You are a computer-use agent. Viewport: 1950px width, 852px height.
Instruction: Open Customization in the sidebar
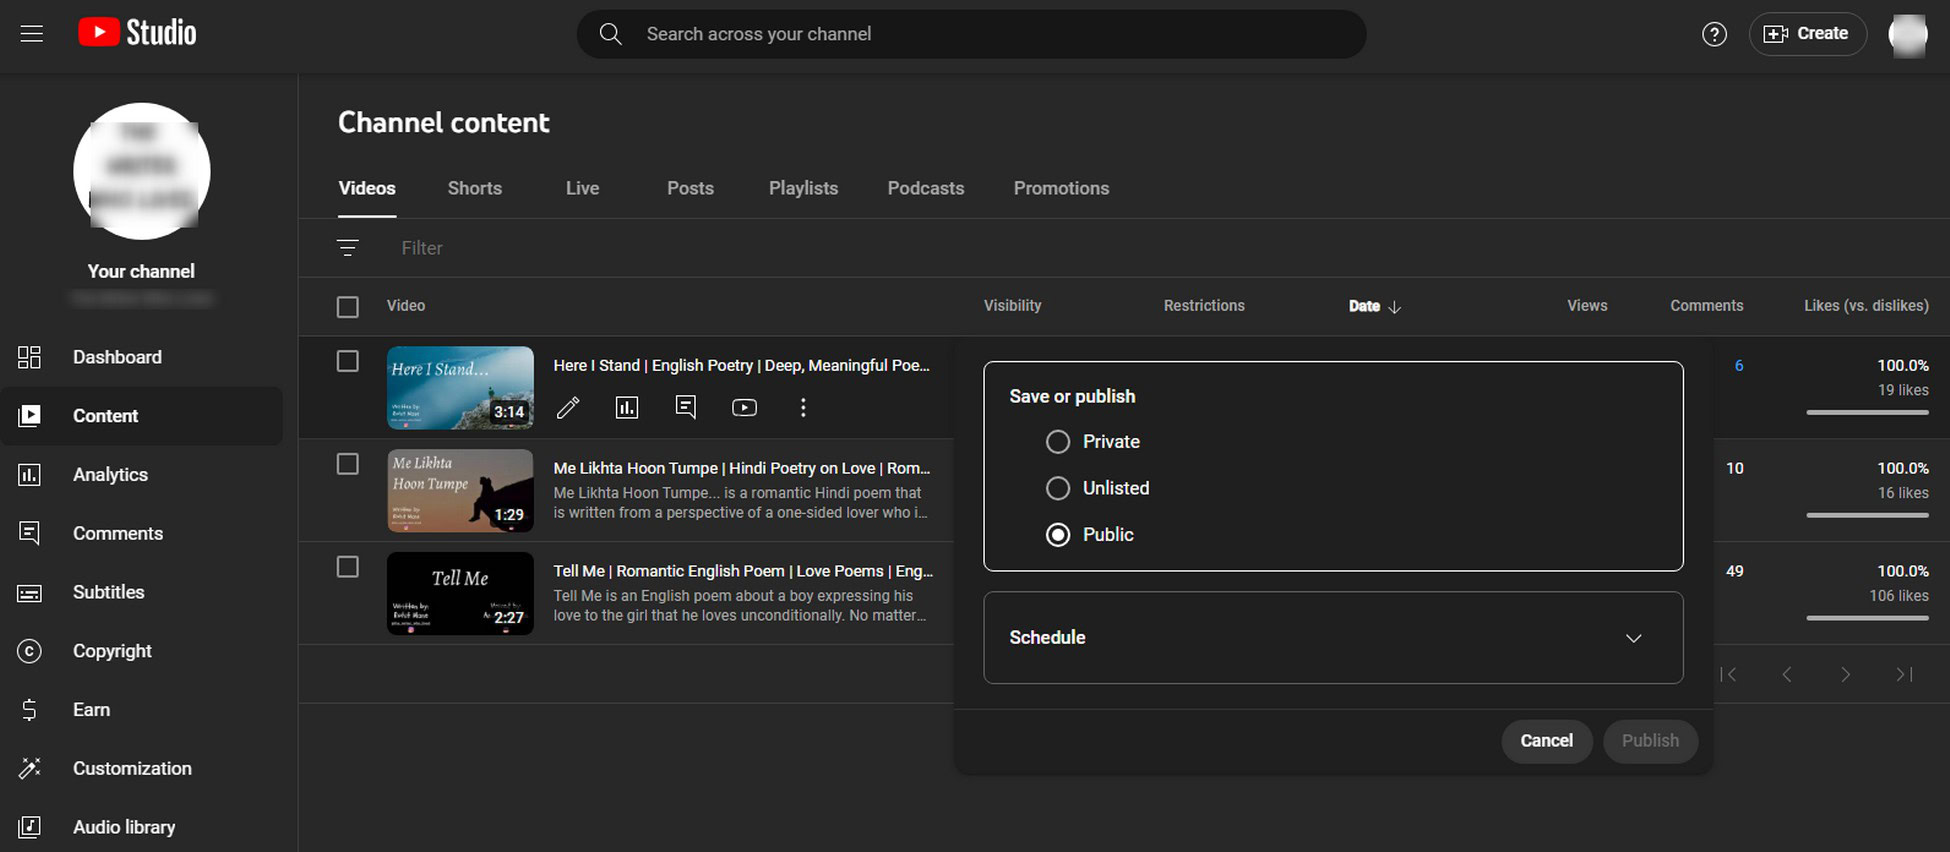click(141, 769)
